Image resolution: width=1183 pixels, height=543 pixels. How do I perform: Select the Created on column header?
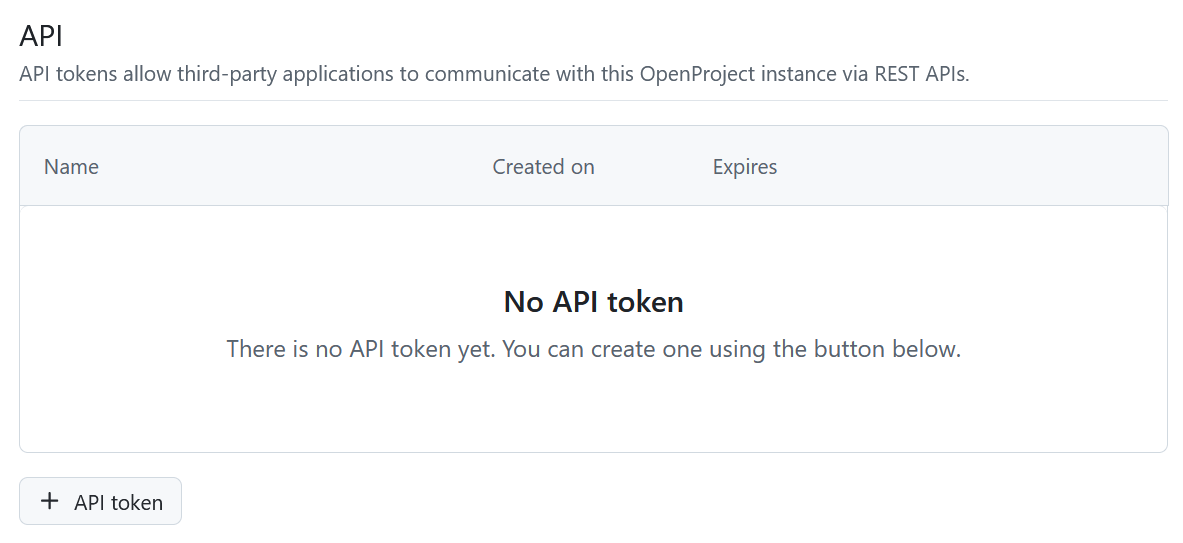pos(543,167)
